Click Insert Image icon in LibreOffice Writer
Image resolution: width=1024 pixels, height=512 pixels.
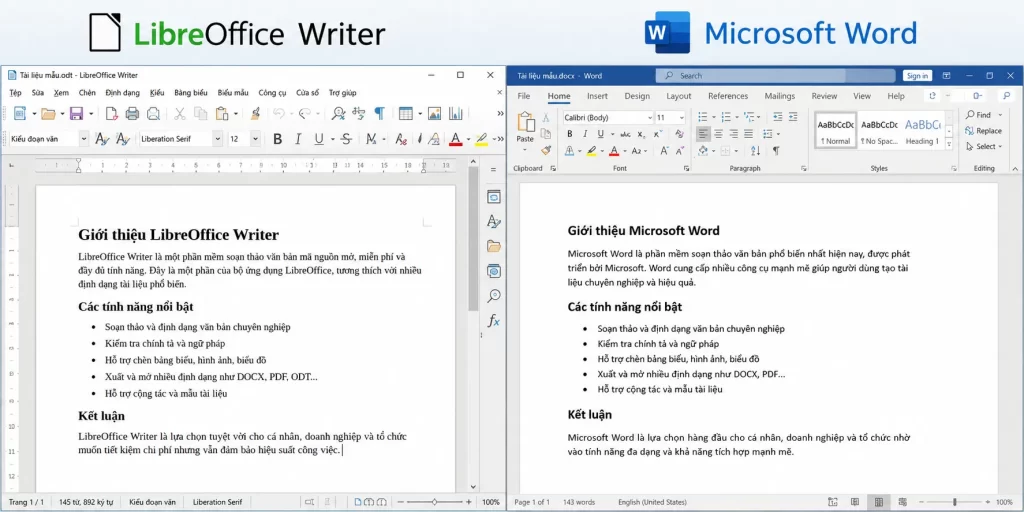point(434,114)
